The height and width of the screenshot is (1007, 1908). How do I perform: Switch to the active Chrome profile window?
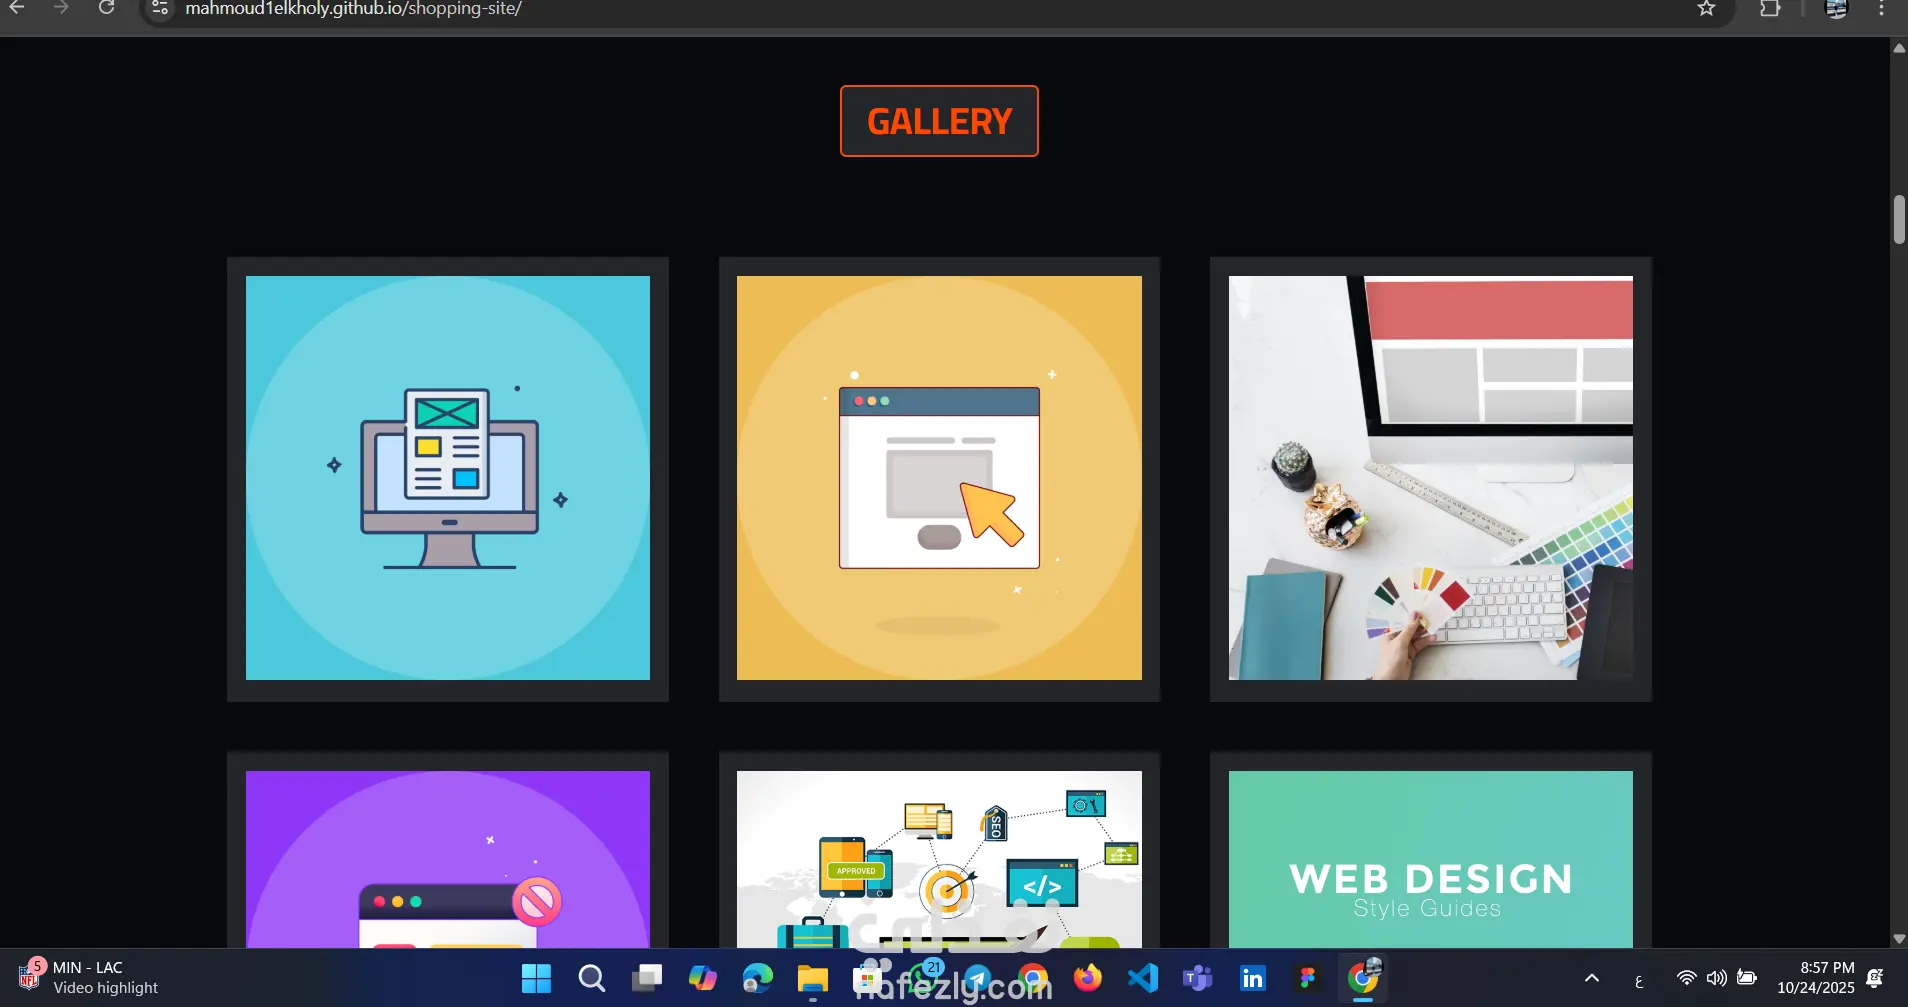click(1363, 978)
